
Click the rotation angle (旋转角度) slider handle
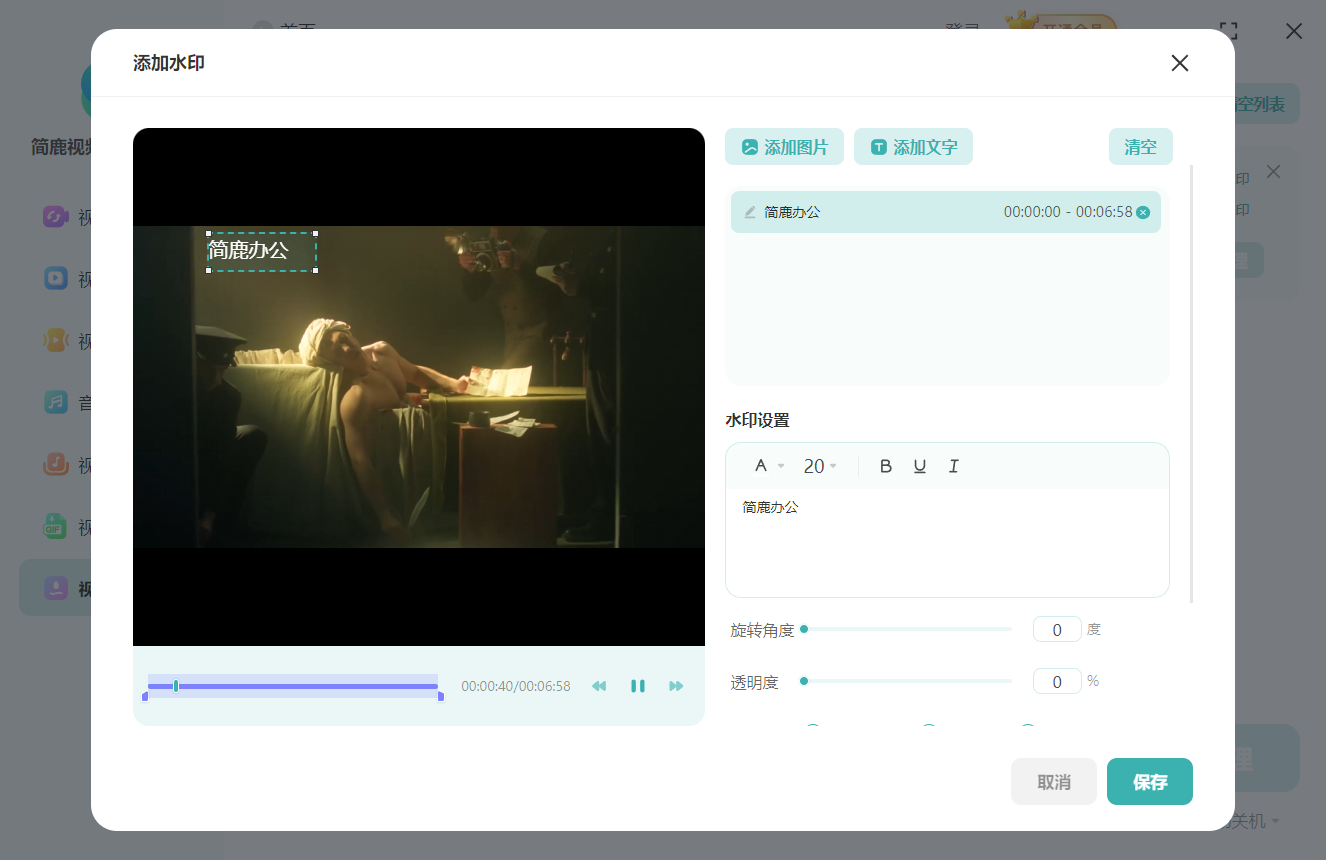point(804,629)
